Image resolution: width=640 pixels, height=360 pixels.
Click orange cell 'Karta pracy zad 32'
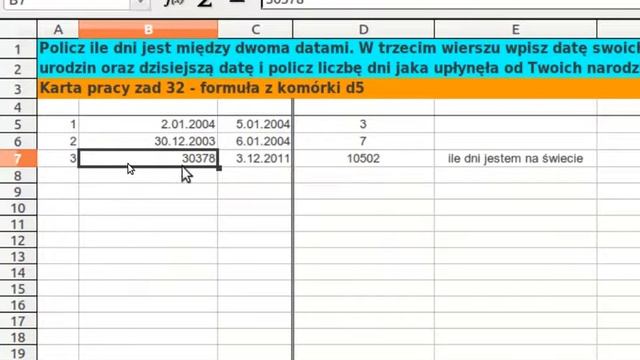pos(339,89)
